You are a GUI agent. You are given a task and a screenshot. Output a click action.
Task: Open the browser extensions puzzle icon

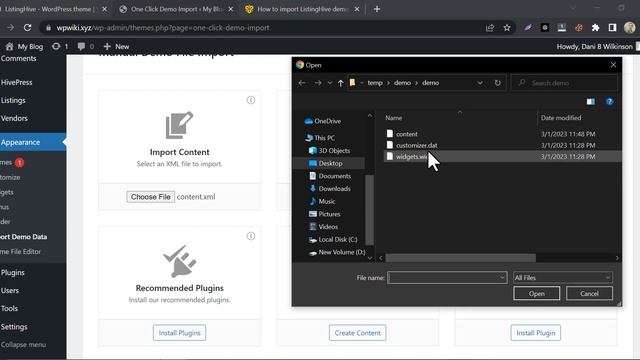point(596,28)
